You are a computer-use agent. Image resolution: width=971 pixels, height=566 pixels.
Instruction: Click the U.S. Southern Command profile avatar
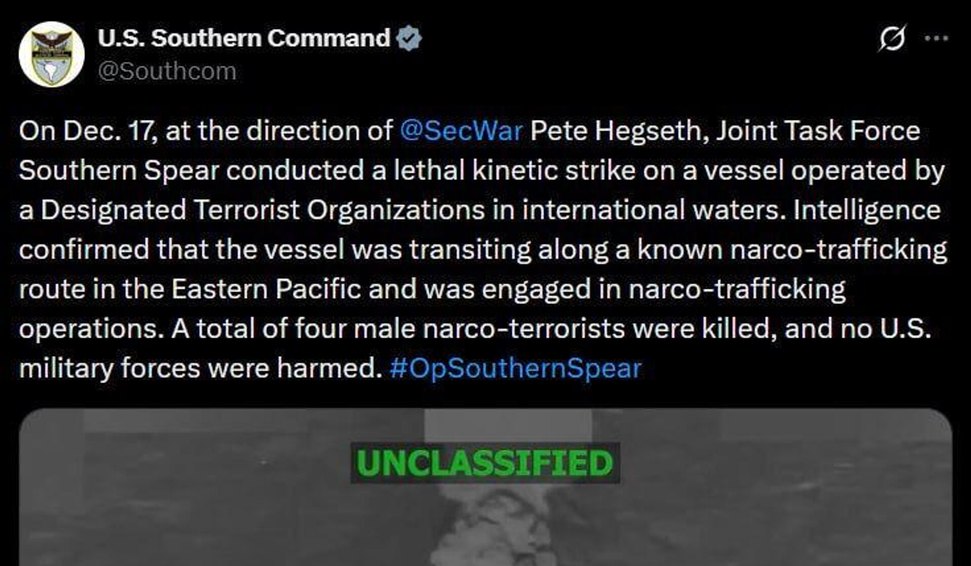tap(51, 54)
